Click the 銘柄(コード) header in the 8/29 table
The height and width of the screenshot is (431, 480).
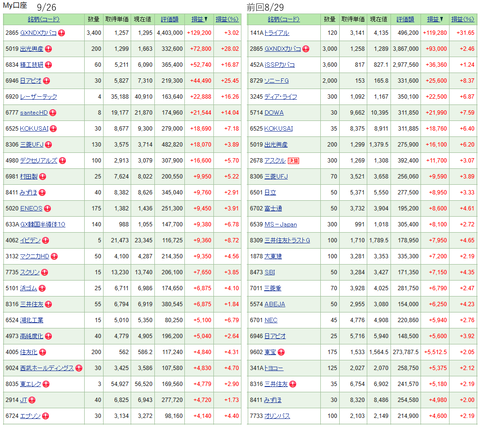point(284,19)
